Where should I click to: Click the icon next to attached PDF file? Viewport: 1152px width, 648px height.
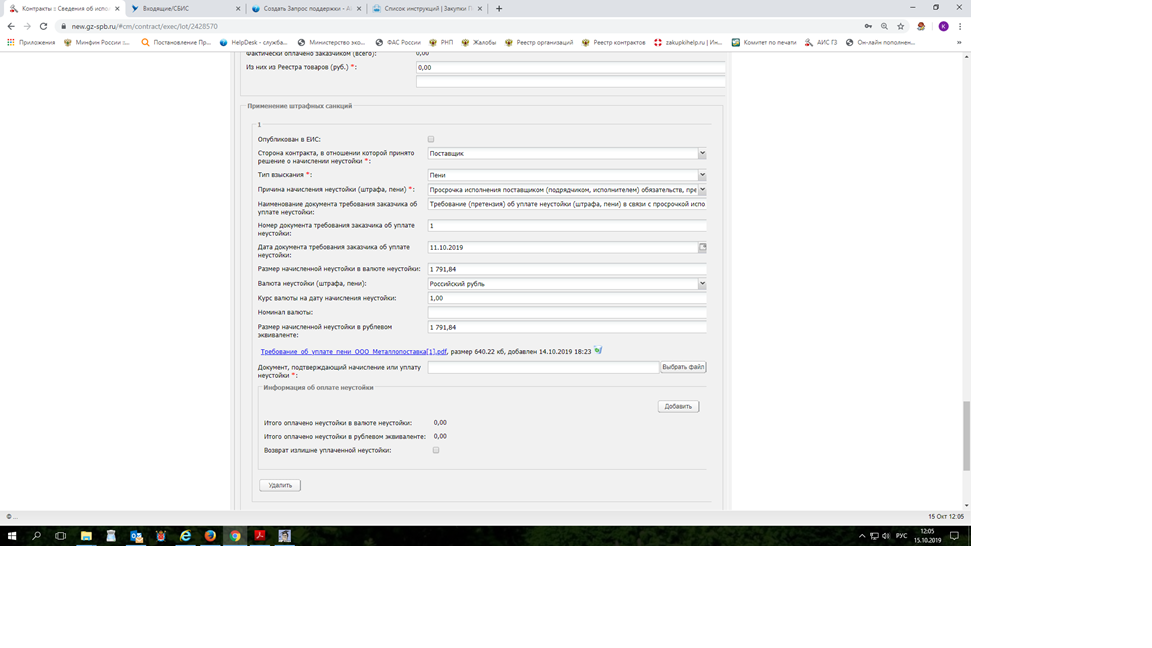[x=598, y=350]
